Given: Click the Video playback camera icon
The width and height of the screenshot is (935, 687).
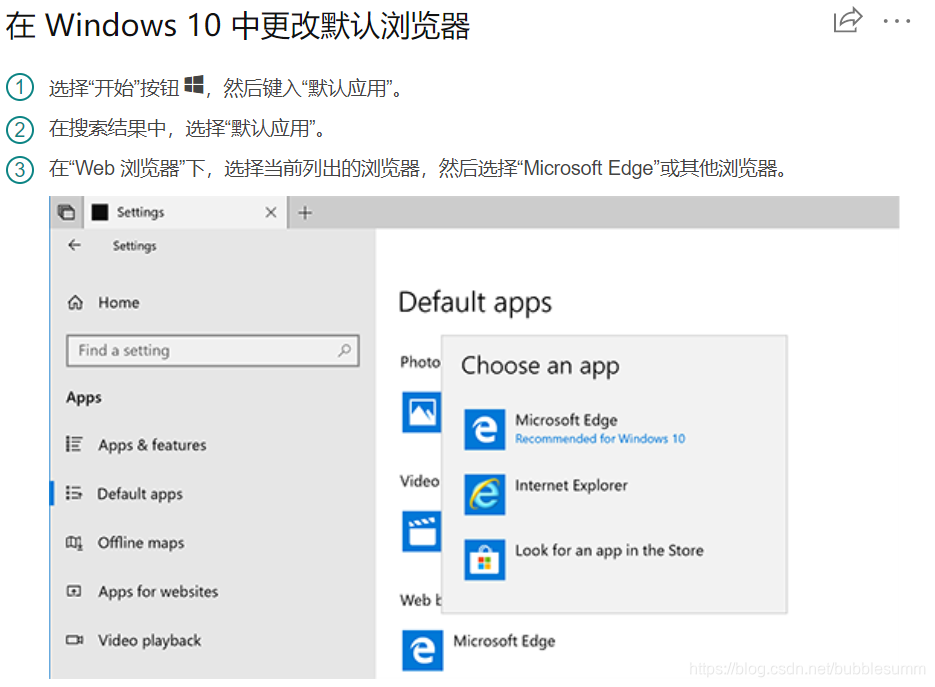Looking at the screenshot, I should point(75,640).
